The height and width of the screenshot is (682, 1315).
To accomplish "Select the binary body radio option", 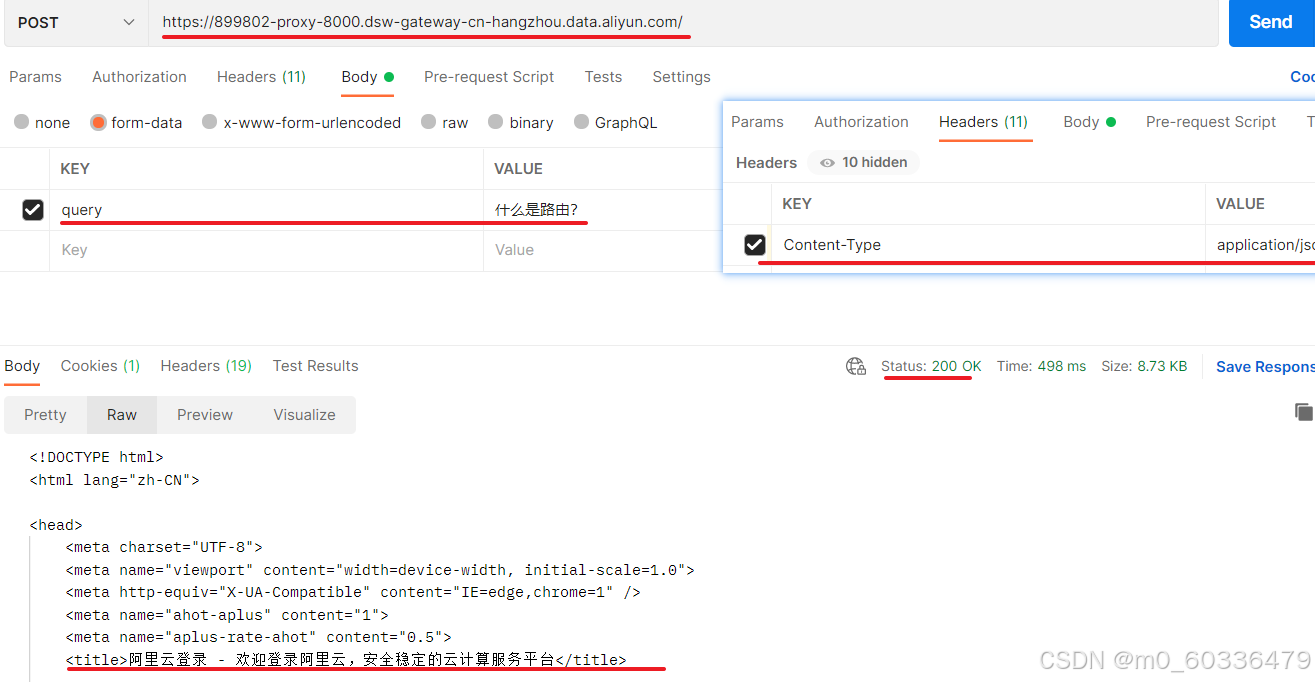I will (495, 122).
